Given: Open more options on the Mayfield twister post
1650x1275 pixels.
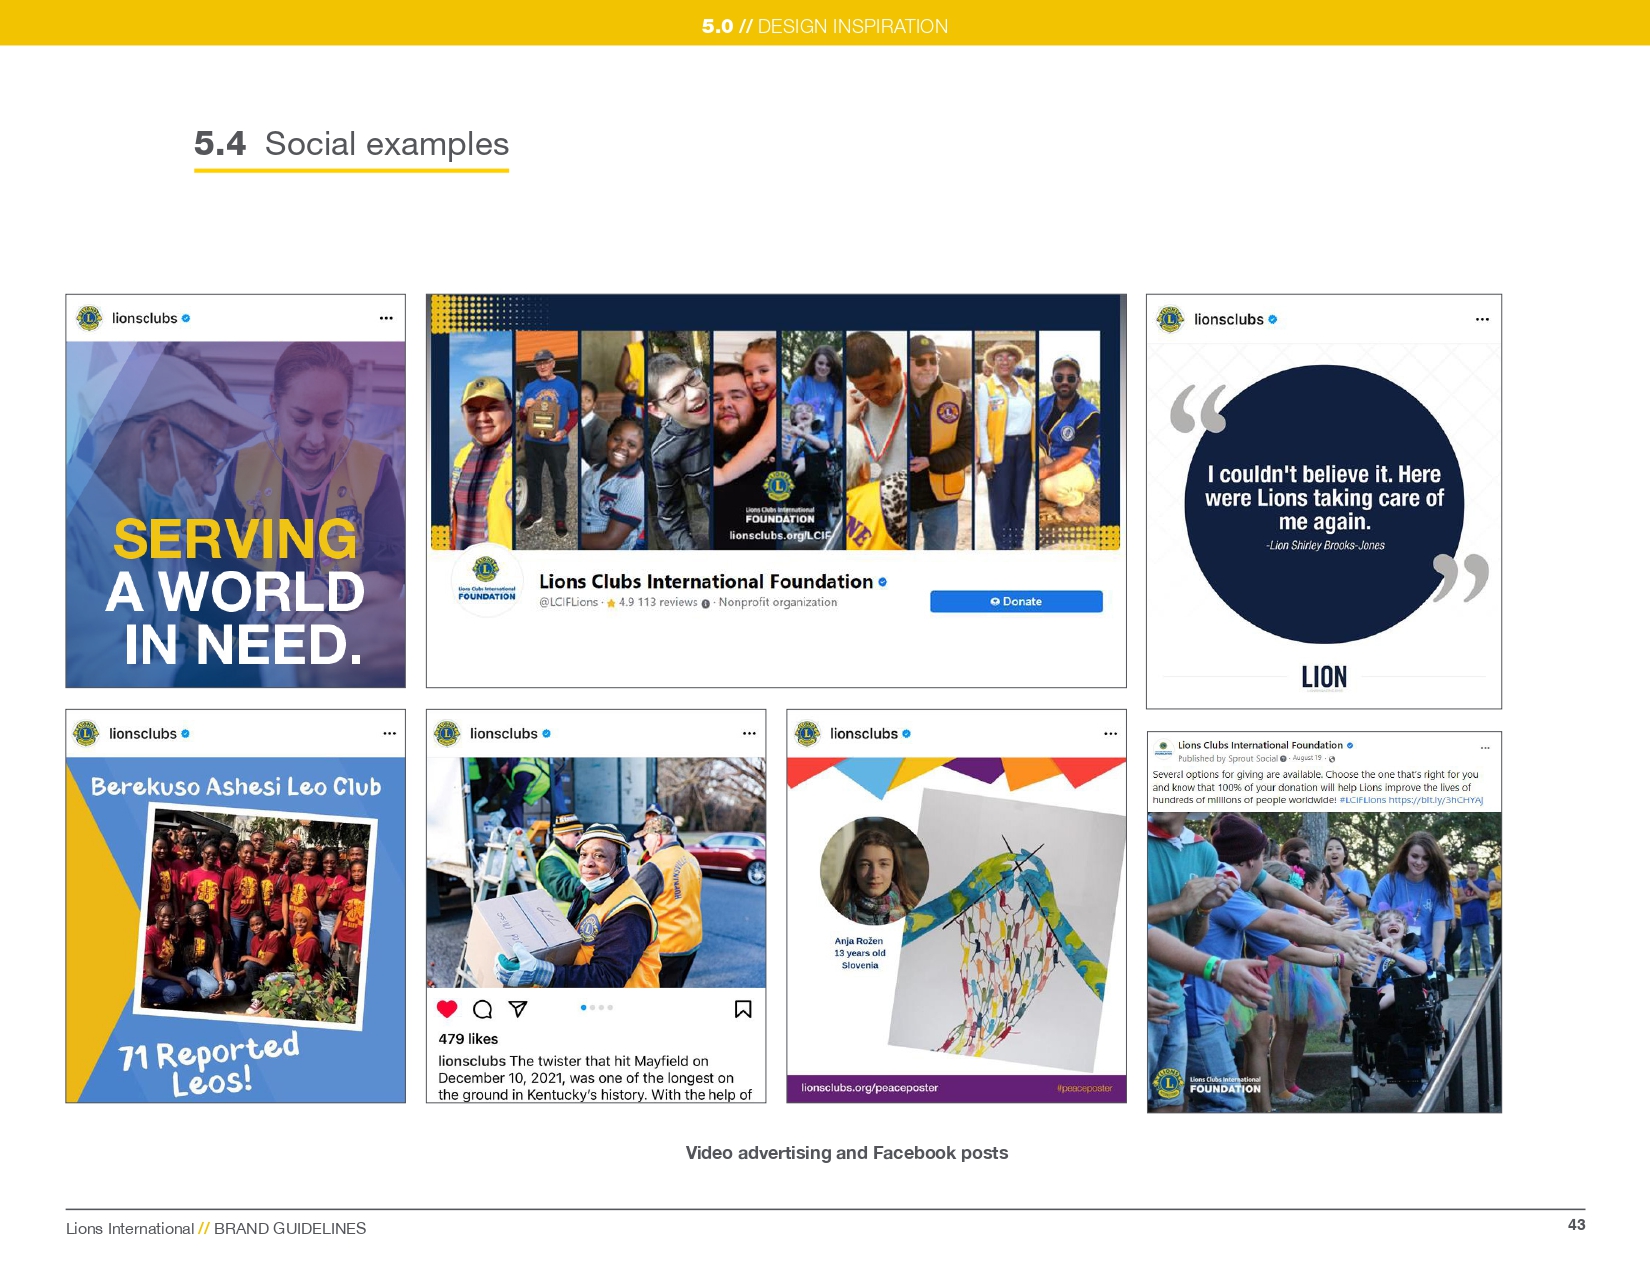Looking at the screenshot, I should coord(749,733).
